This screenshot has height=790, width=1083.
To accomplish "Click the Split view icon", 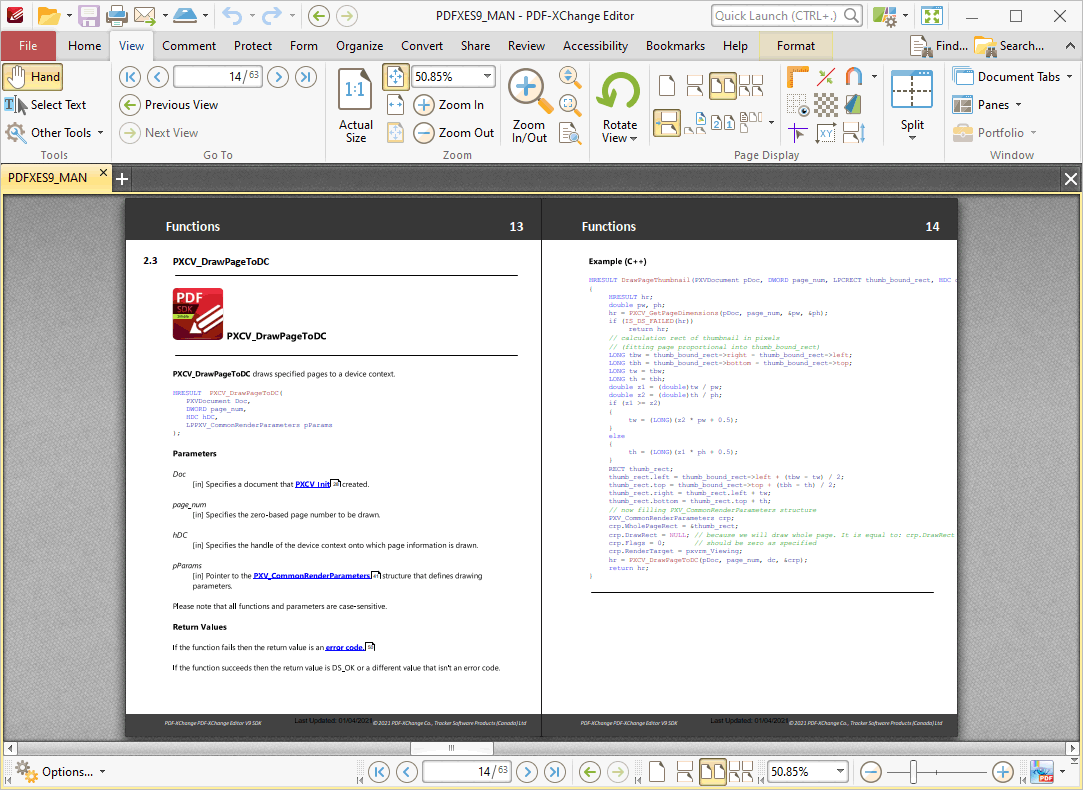I will coord(911,90).
